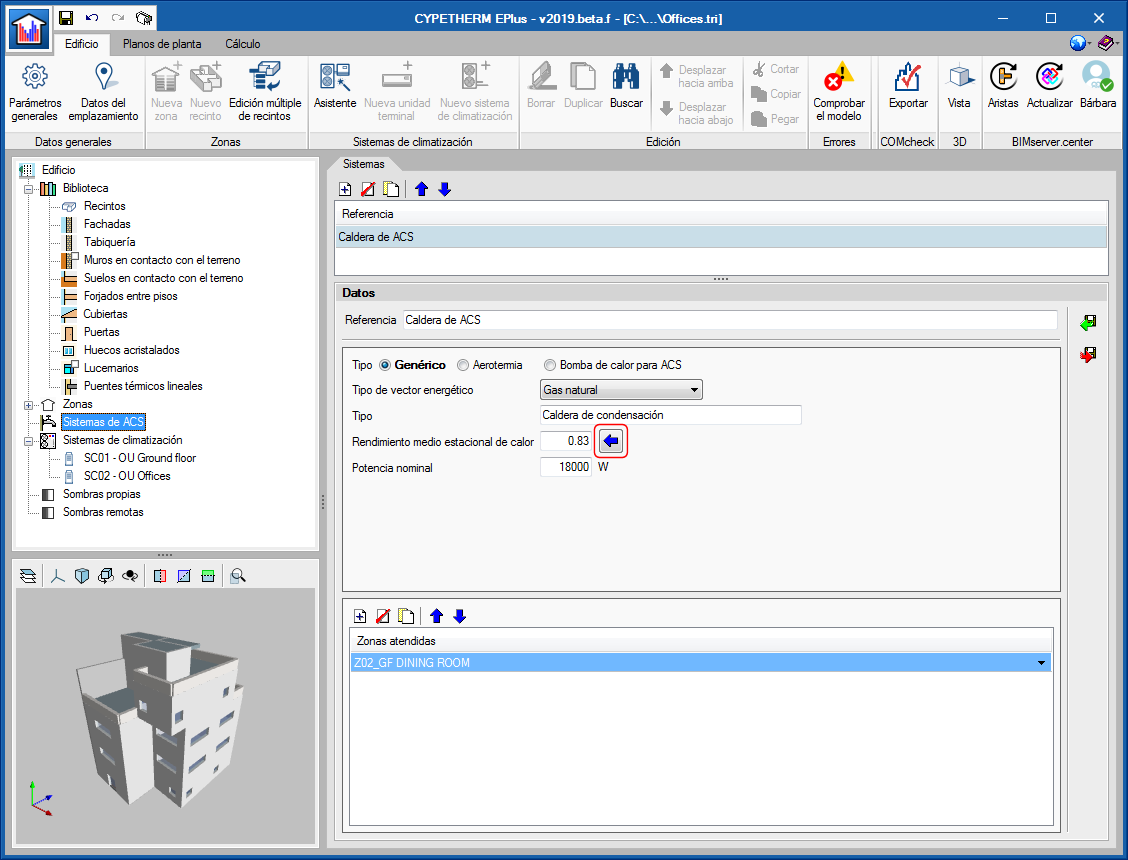Open Fachadas in the Biblioteca tree
This screenshot has width=1128, height=860.
click(x=107, y=224)
